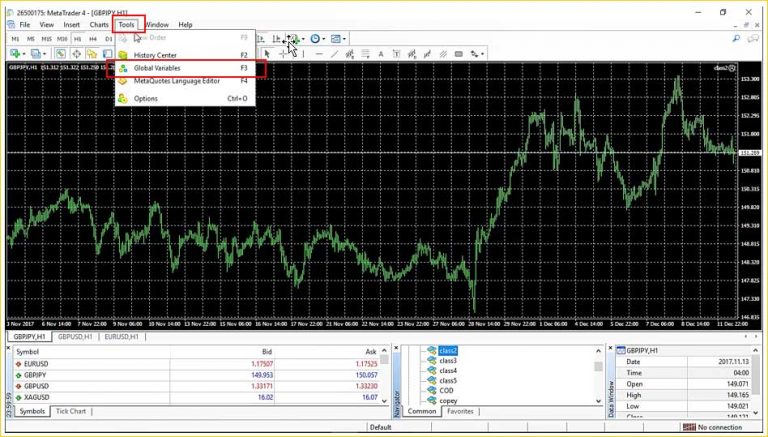
Task: Expand the Periods clock dropdown arrow
Action: pos(324,39)
